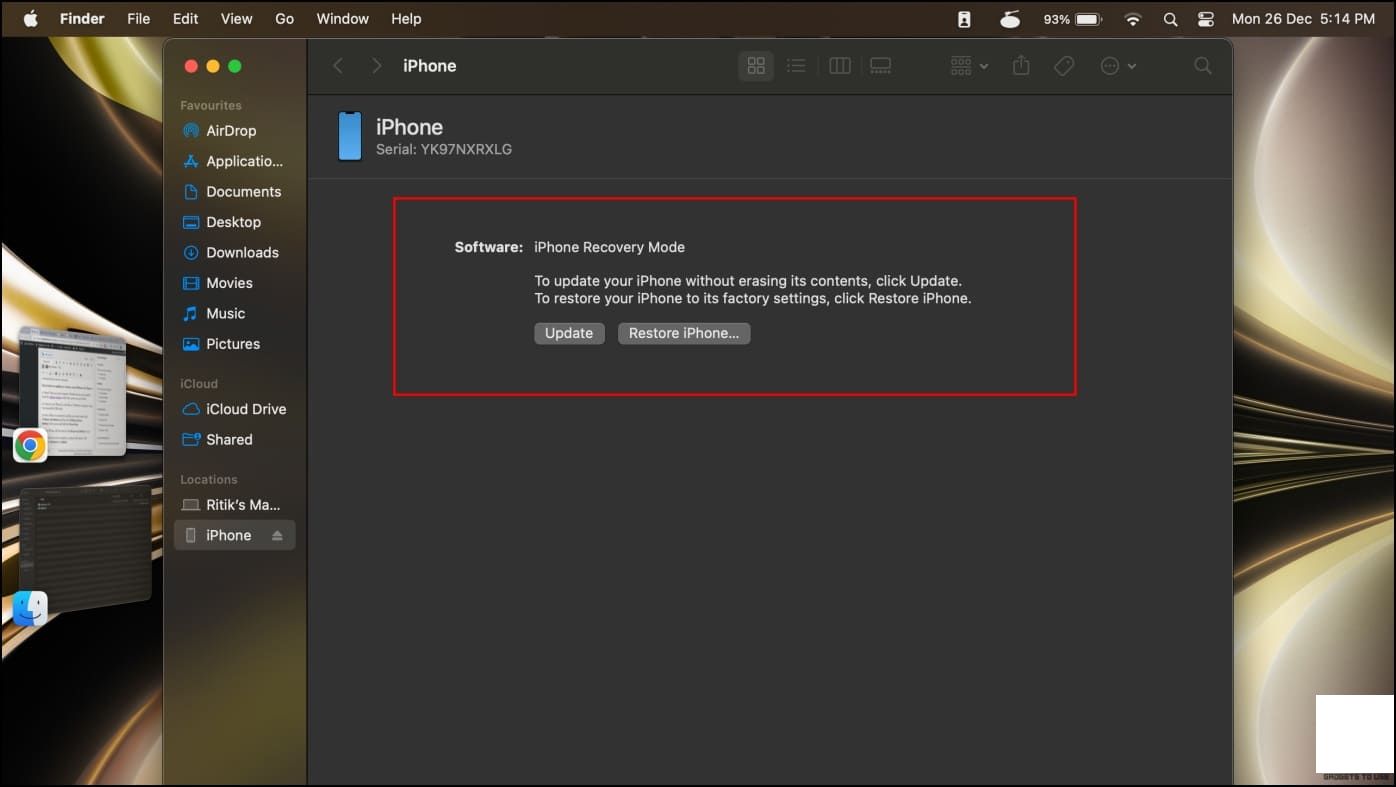The image size is (1396, 787).
Task: Click the bowl-shaped menu bar icon
Action: [x=1010, y=19]
